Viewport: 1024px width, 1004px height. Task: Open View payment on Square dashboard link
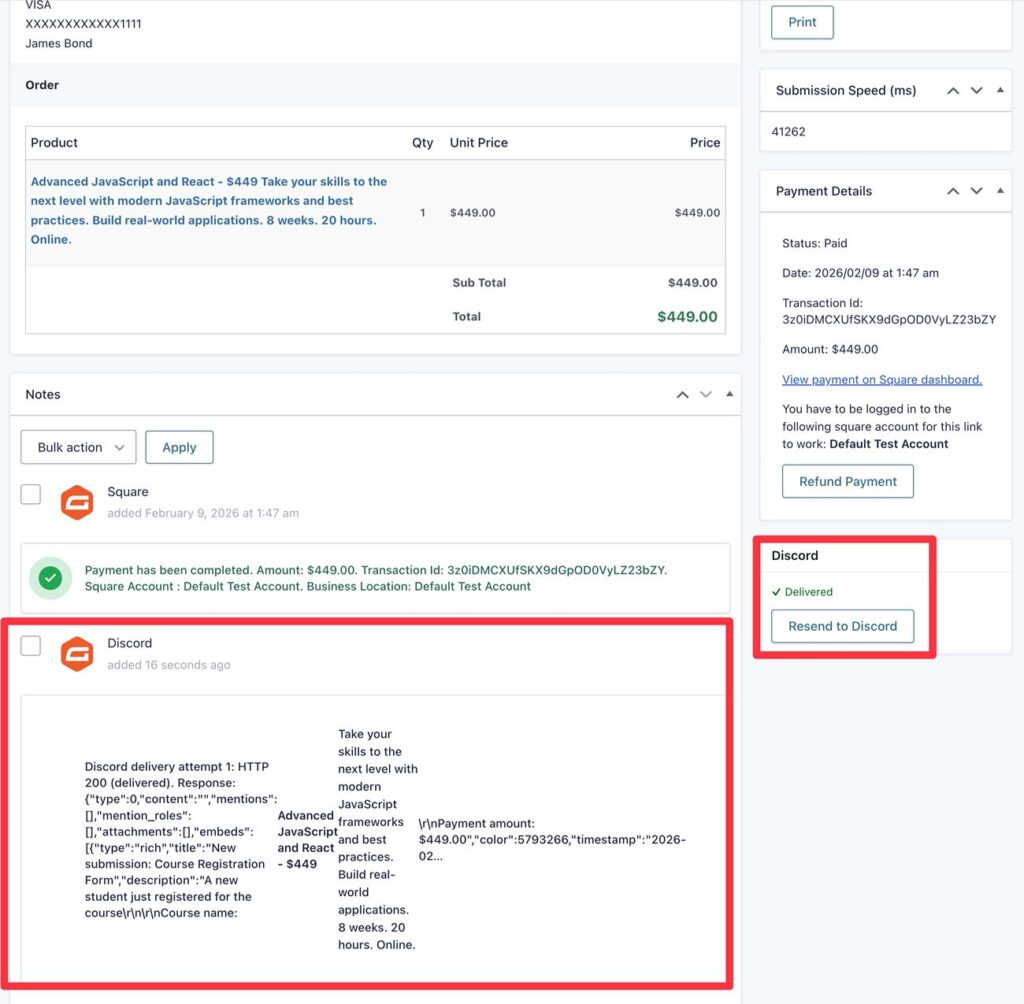[882, 380]
